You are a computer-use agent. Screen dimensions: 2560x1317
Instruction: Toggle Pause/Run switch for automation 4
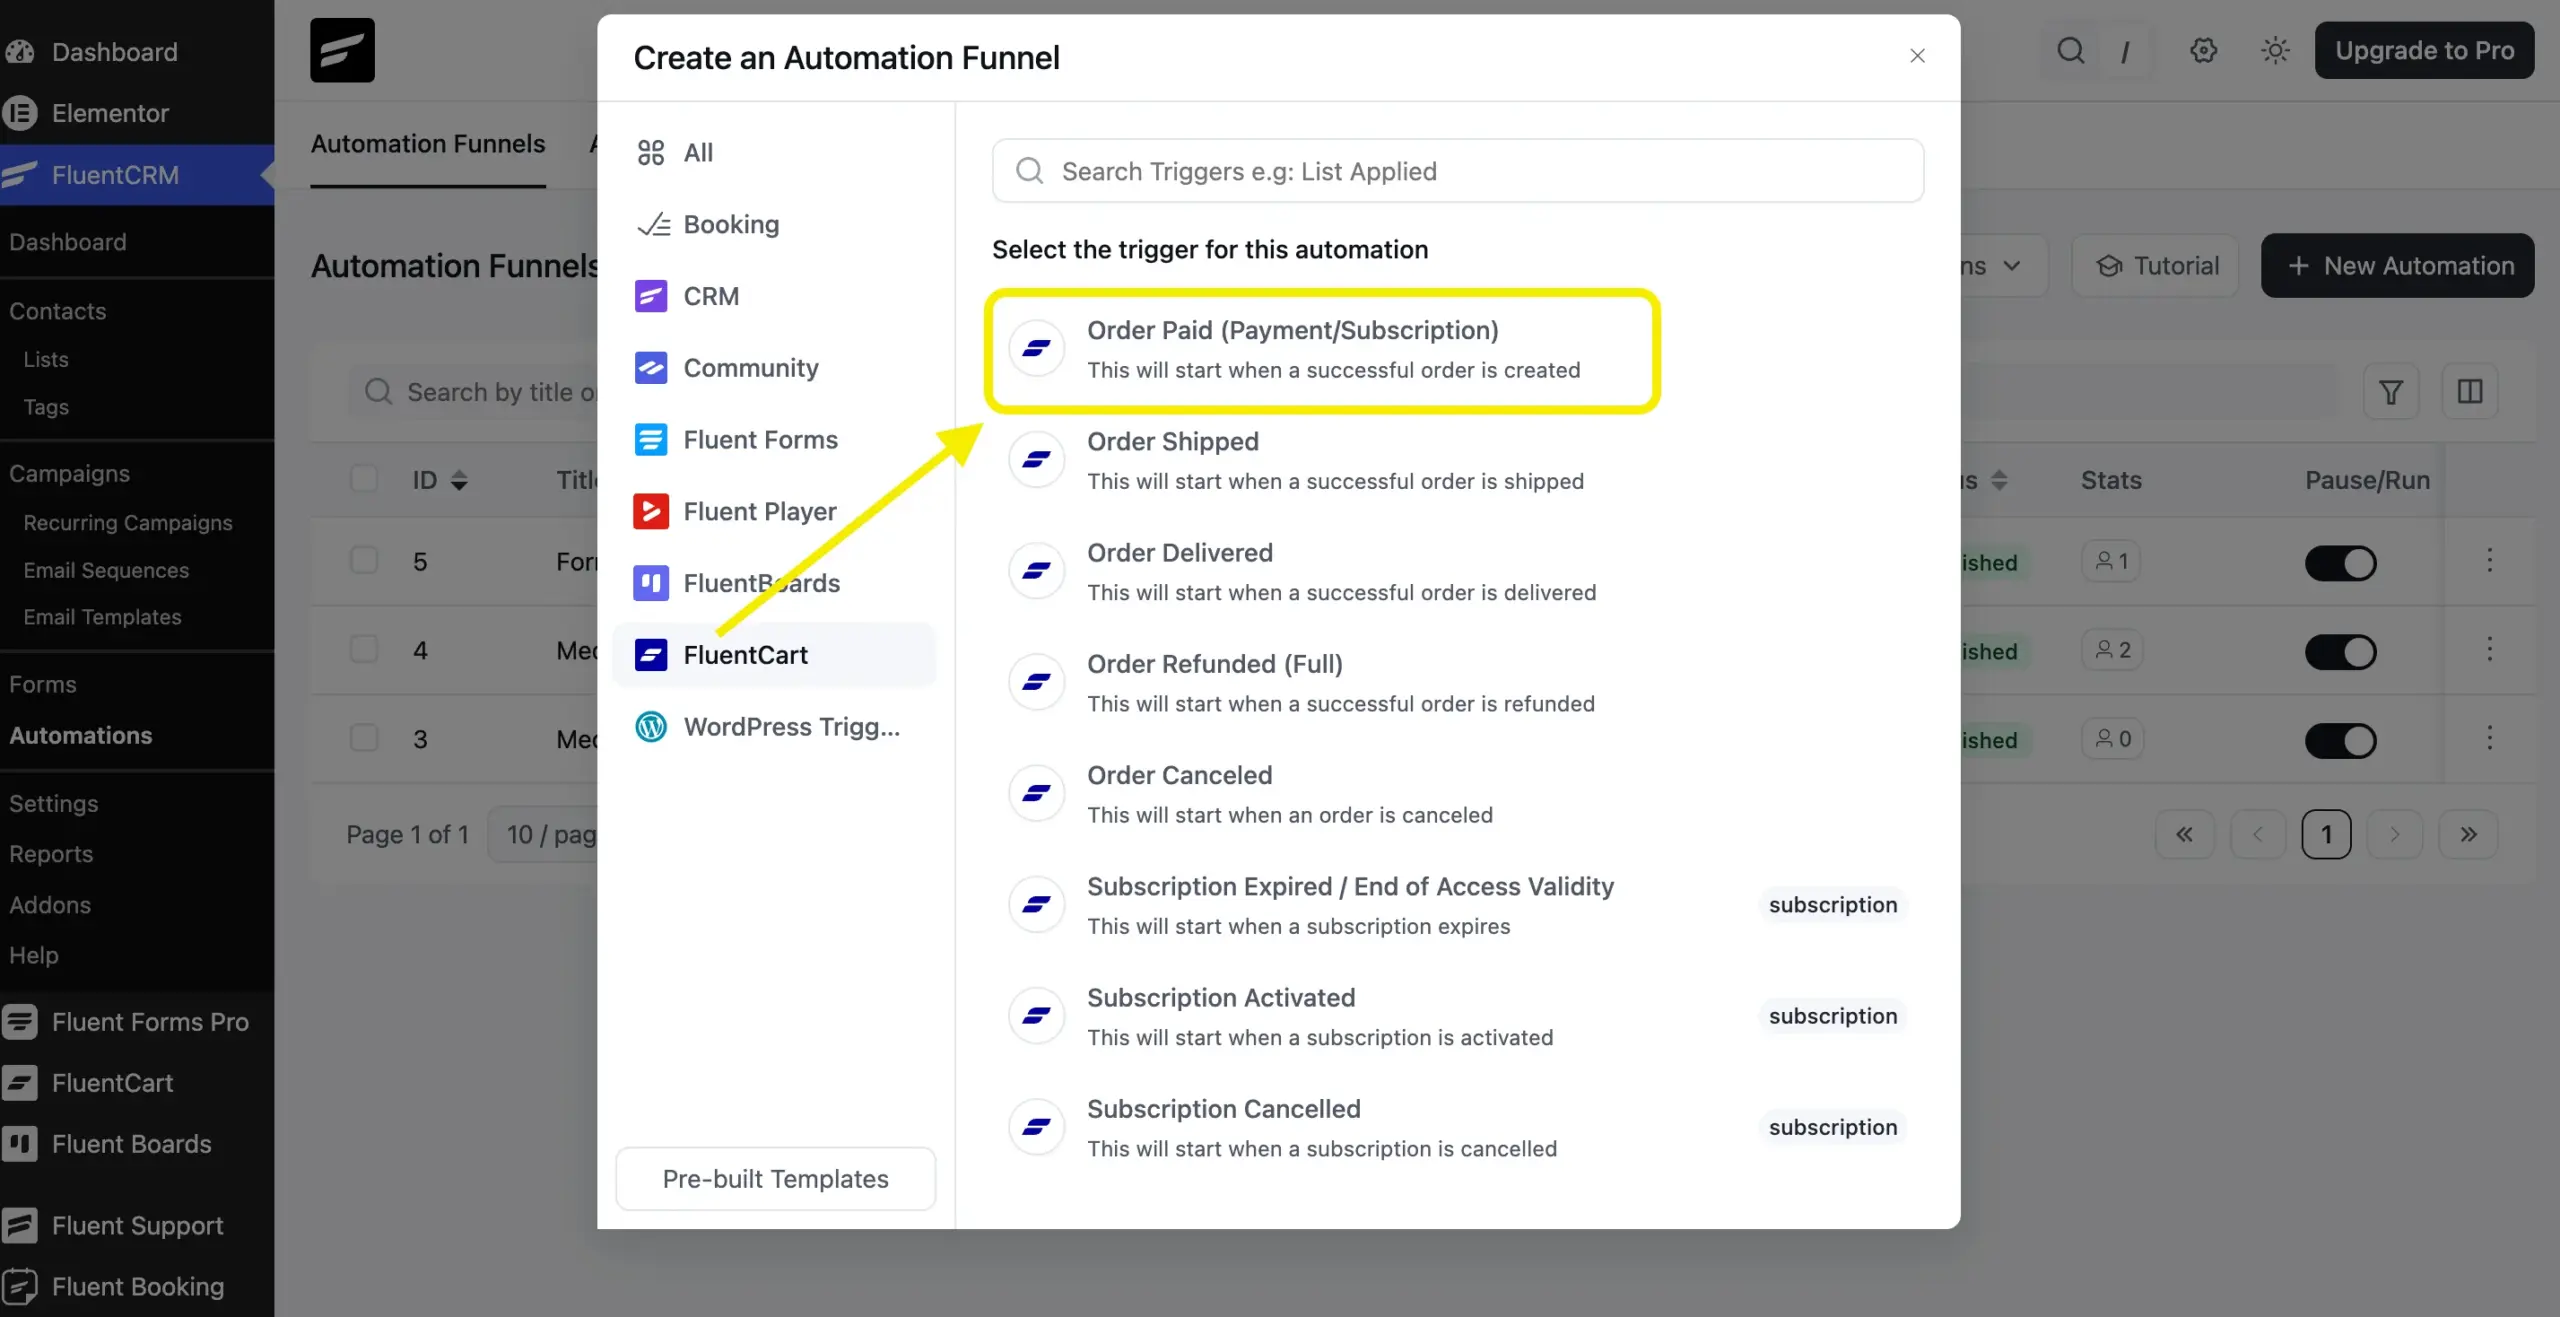tap(2340, 652)
